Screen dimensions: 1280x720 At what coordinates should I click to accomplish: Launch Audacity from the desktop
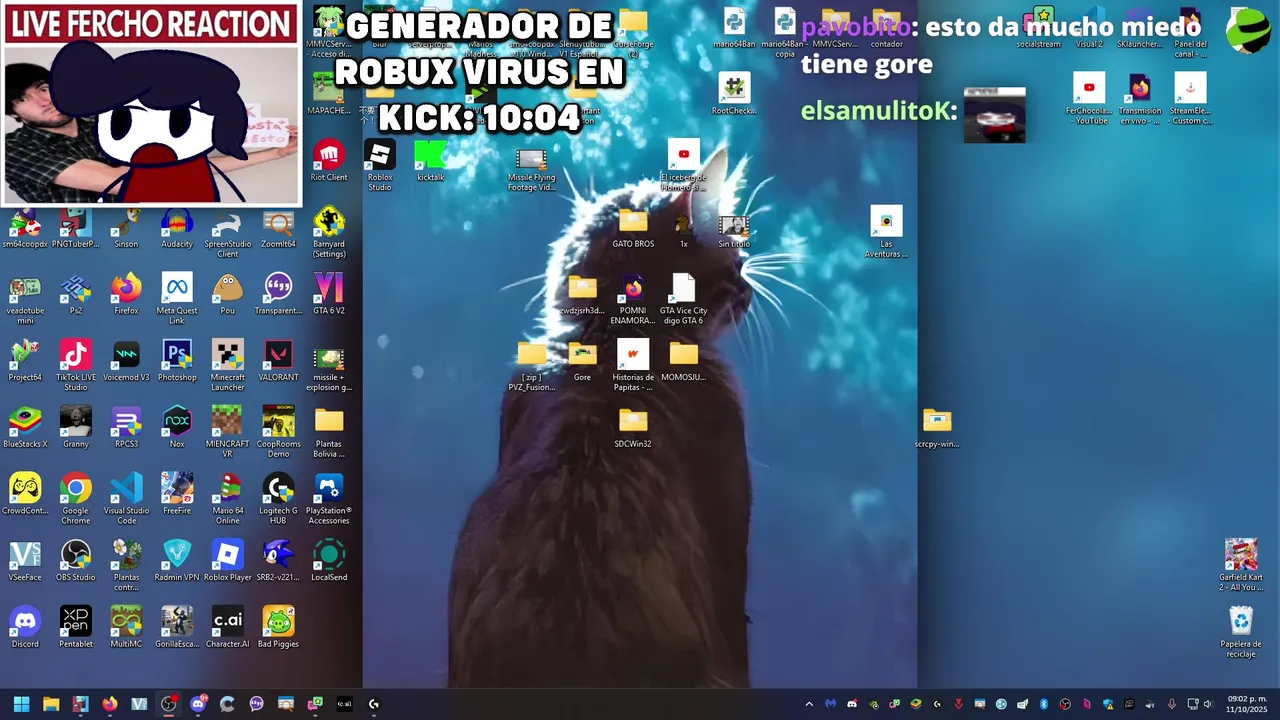(177, 228)
